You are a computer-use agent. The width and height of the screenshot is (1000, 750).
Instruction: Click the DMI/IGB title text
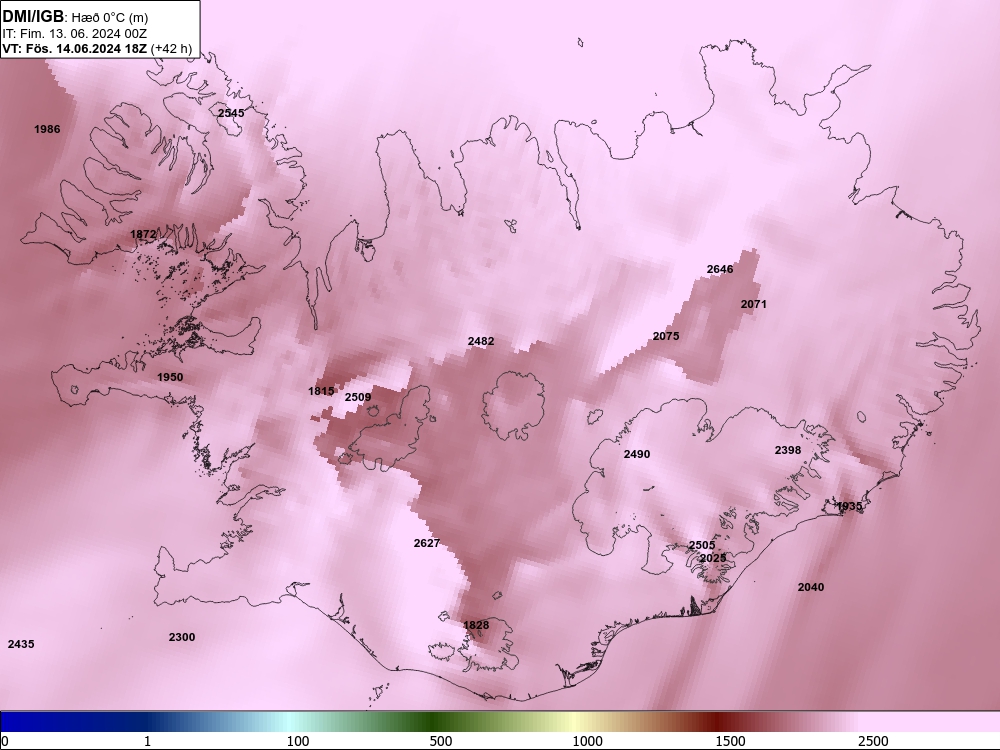[x=33, y=17]
